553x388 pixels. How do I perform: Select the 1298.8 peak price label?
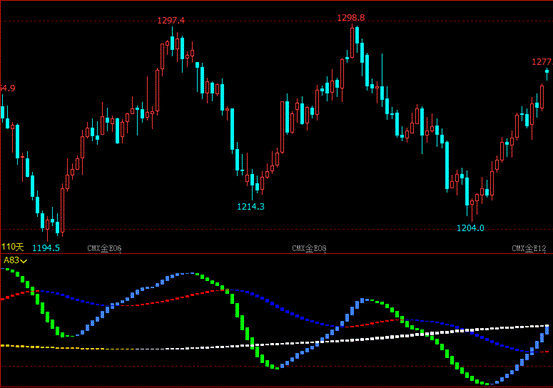pos(351,18)
